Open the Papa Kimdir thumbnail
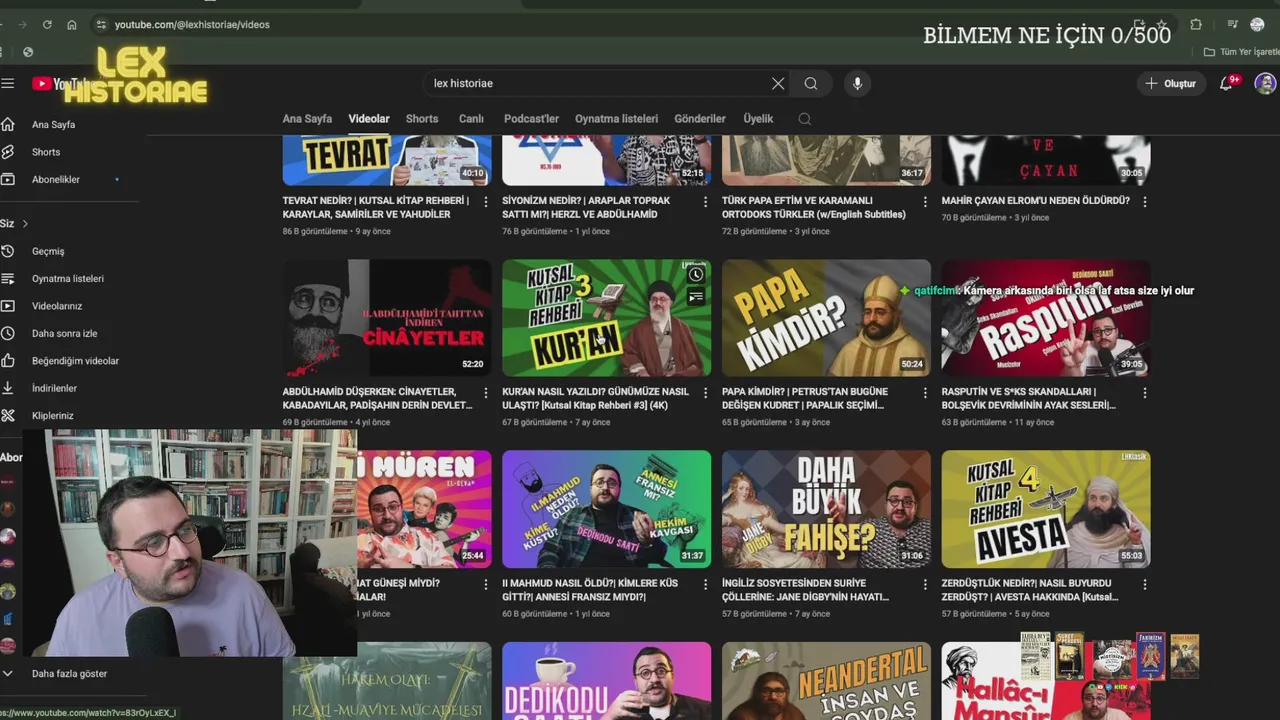The height and width of the screenshot is (720, 1280). (826, 318)
